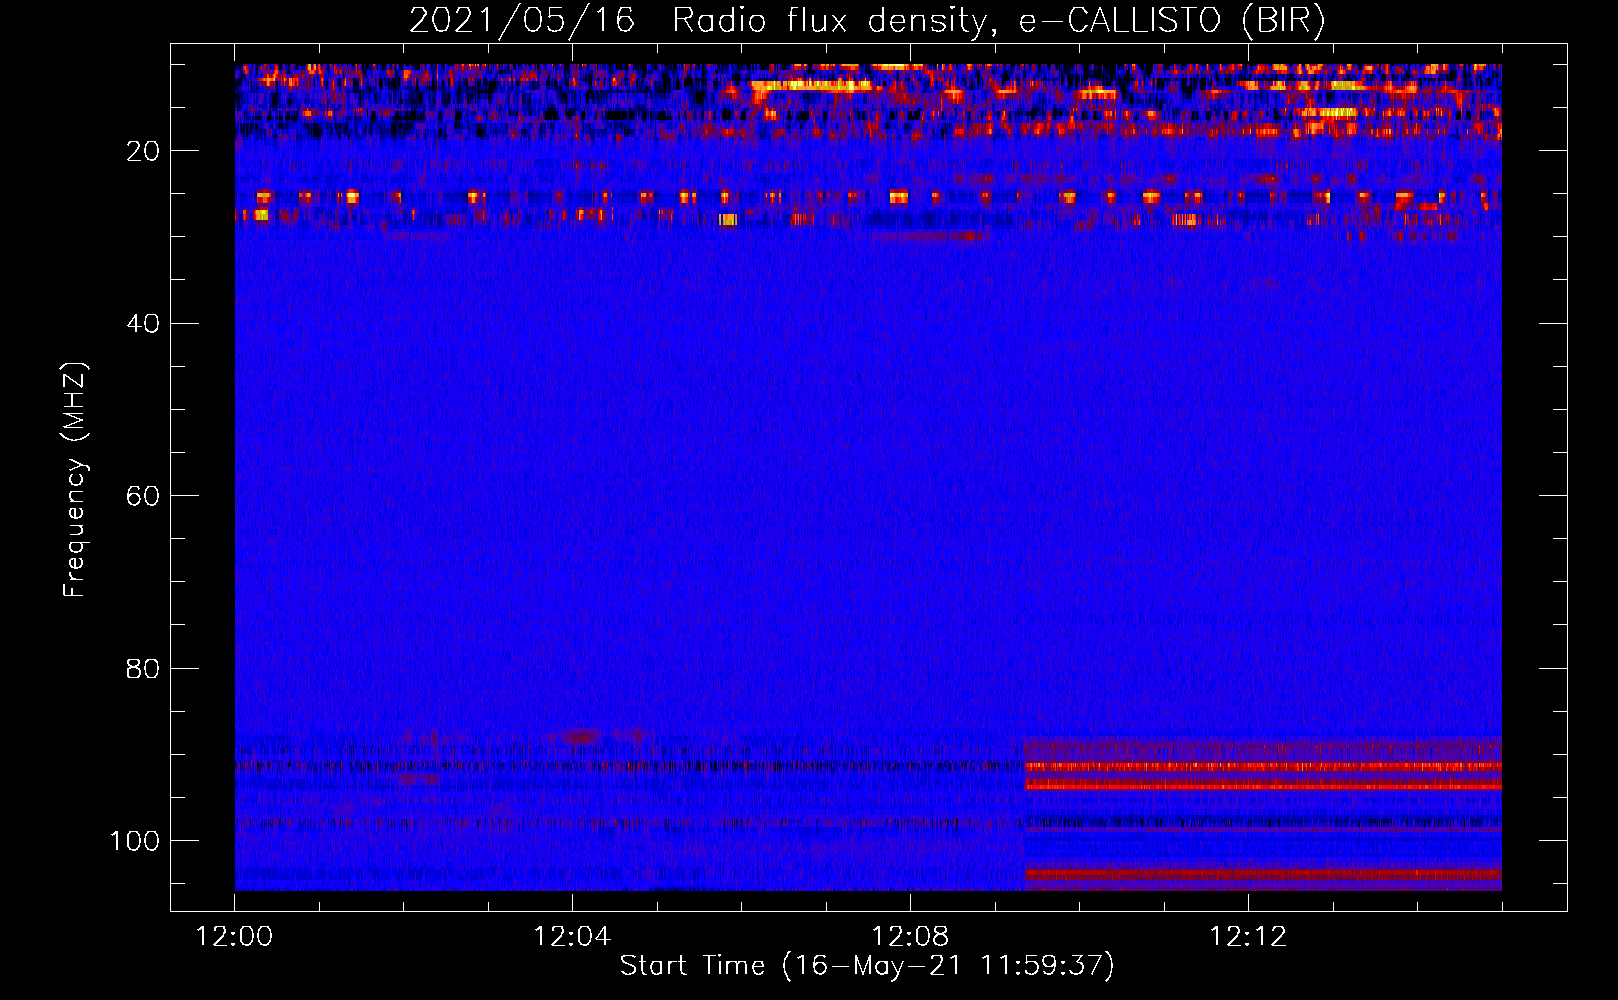Click the 80 MHz frequency tick label

144,668
